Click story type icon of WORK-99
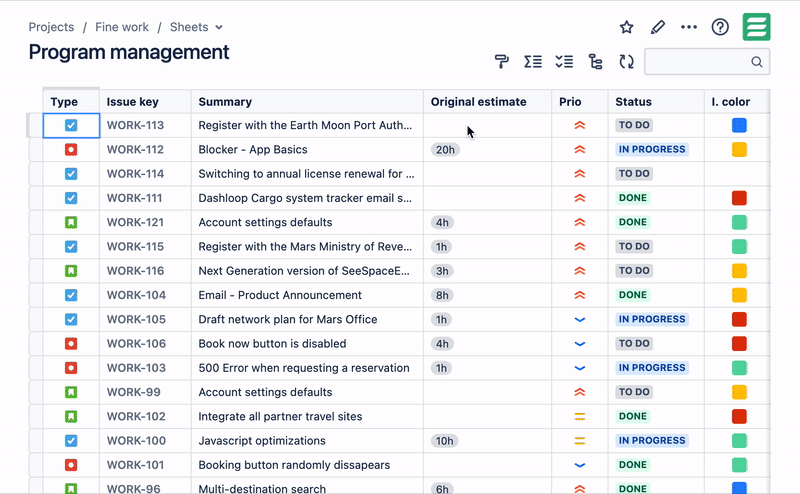This screenshot has height=494, width=800. [x=71, y=392]
